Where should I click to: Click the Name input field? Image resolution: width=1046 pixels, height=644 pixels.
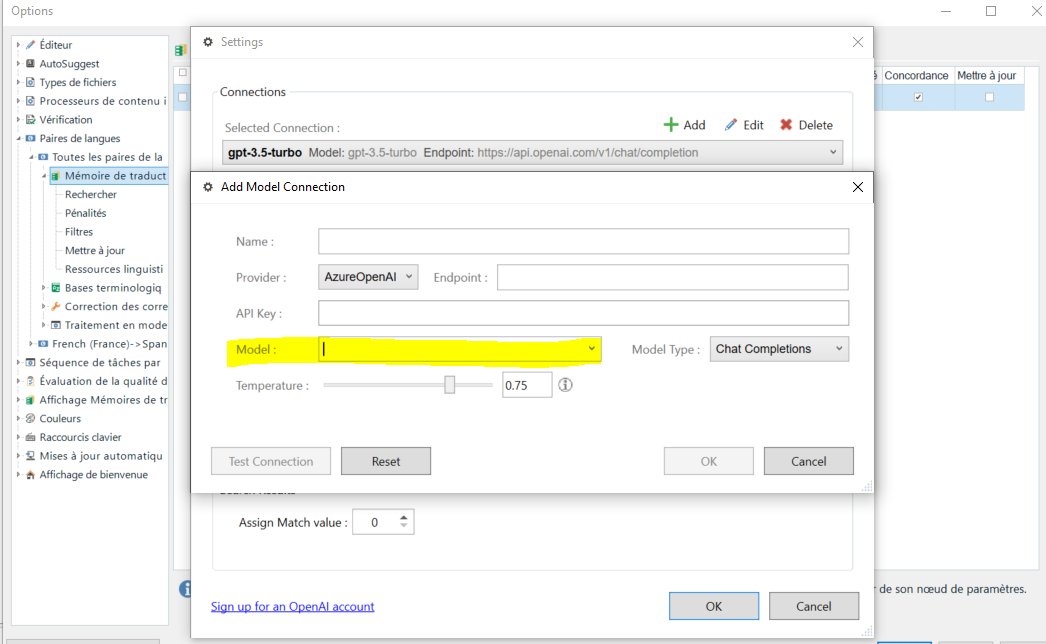click(583, 241)
